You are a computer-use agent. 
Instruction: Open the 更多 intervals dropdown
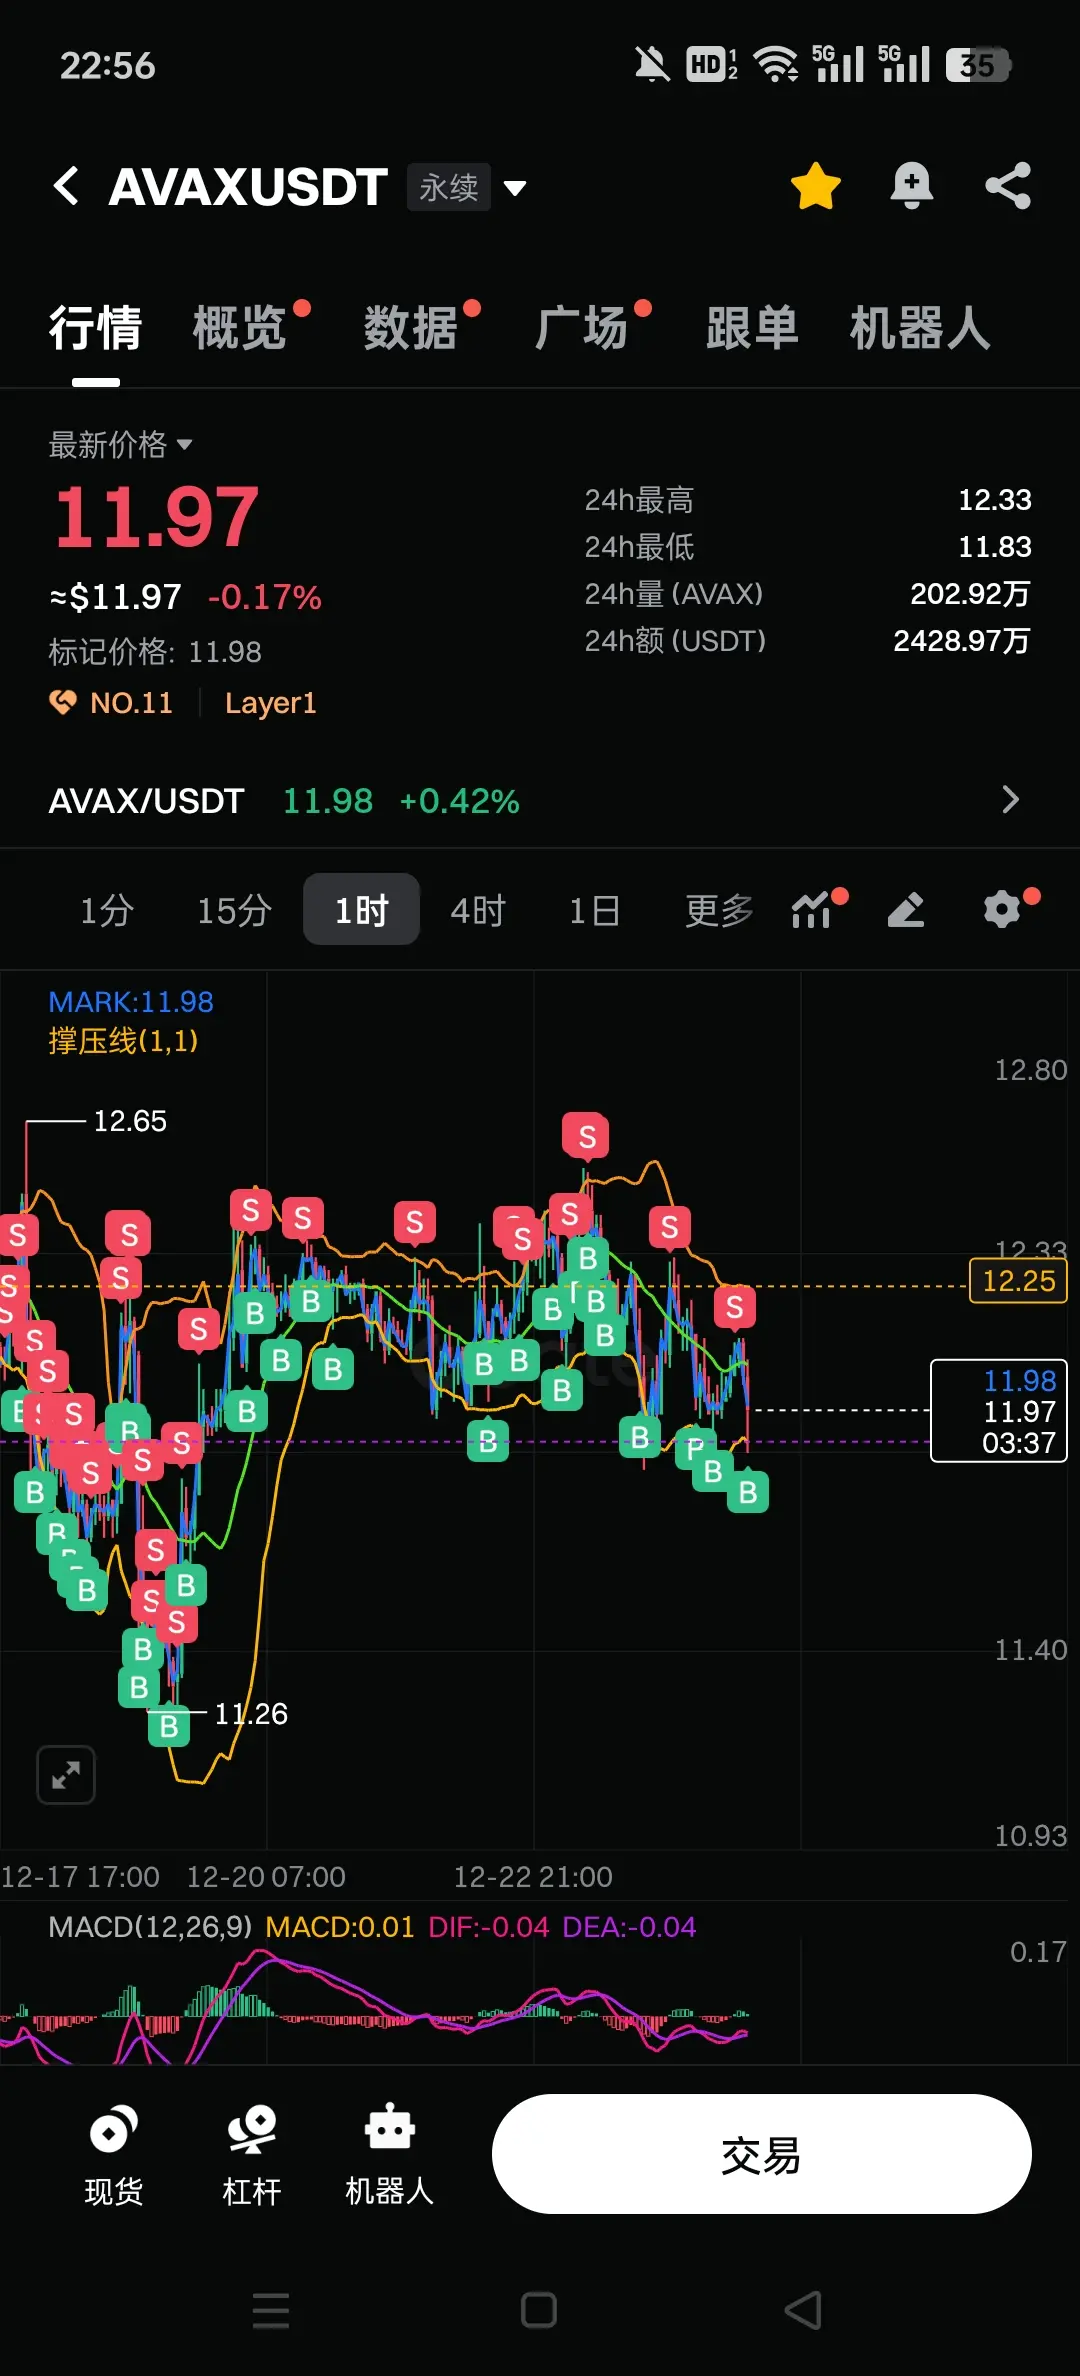719,910
